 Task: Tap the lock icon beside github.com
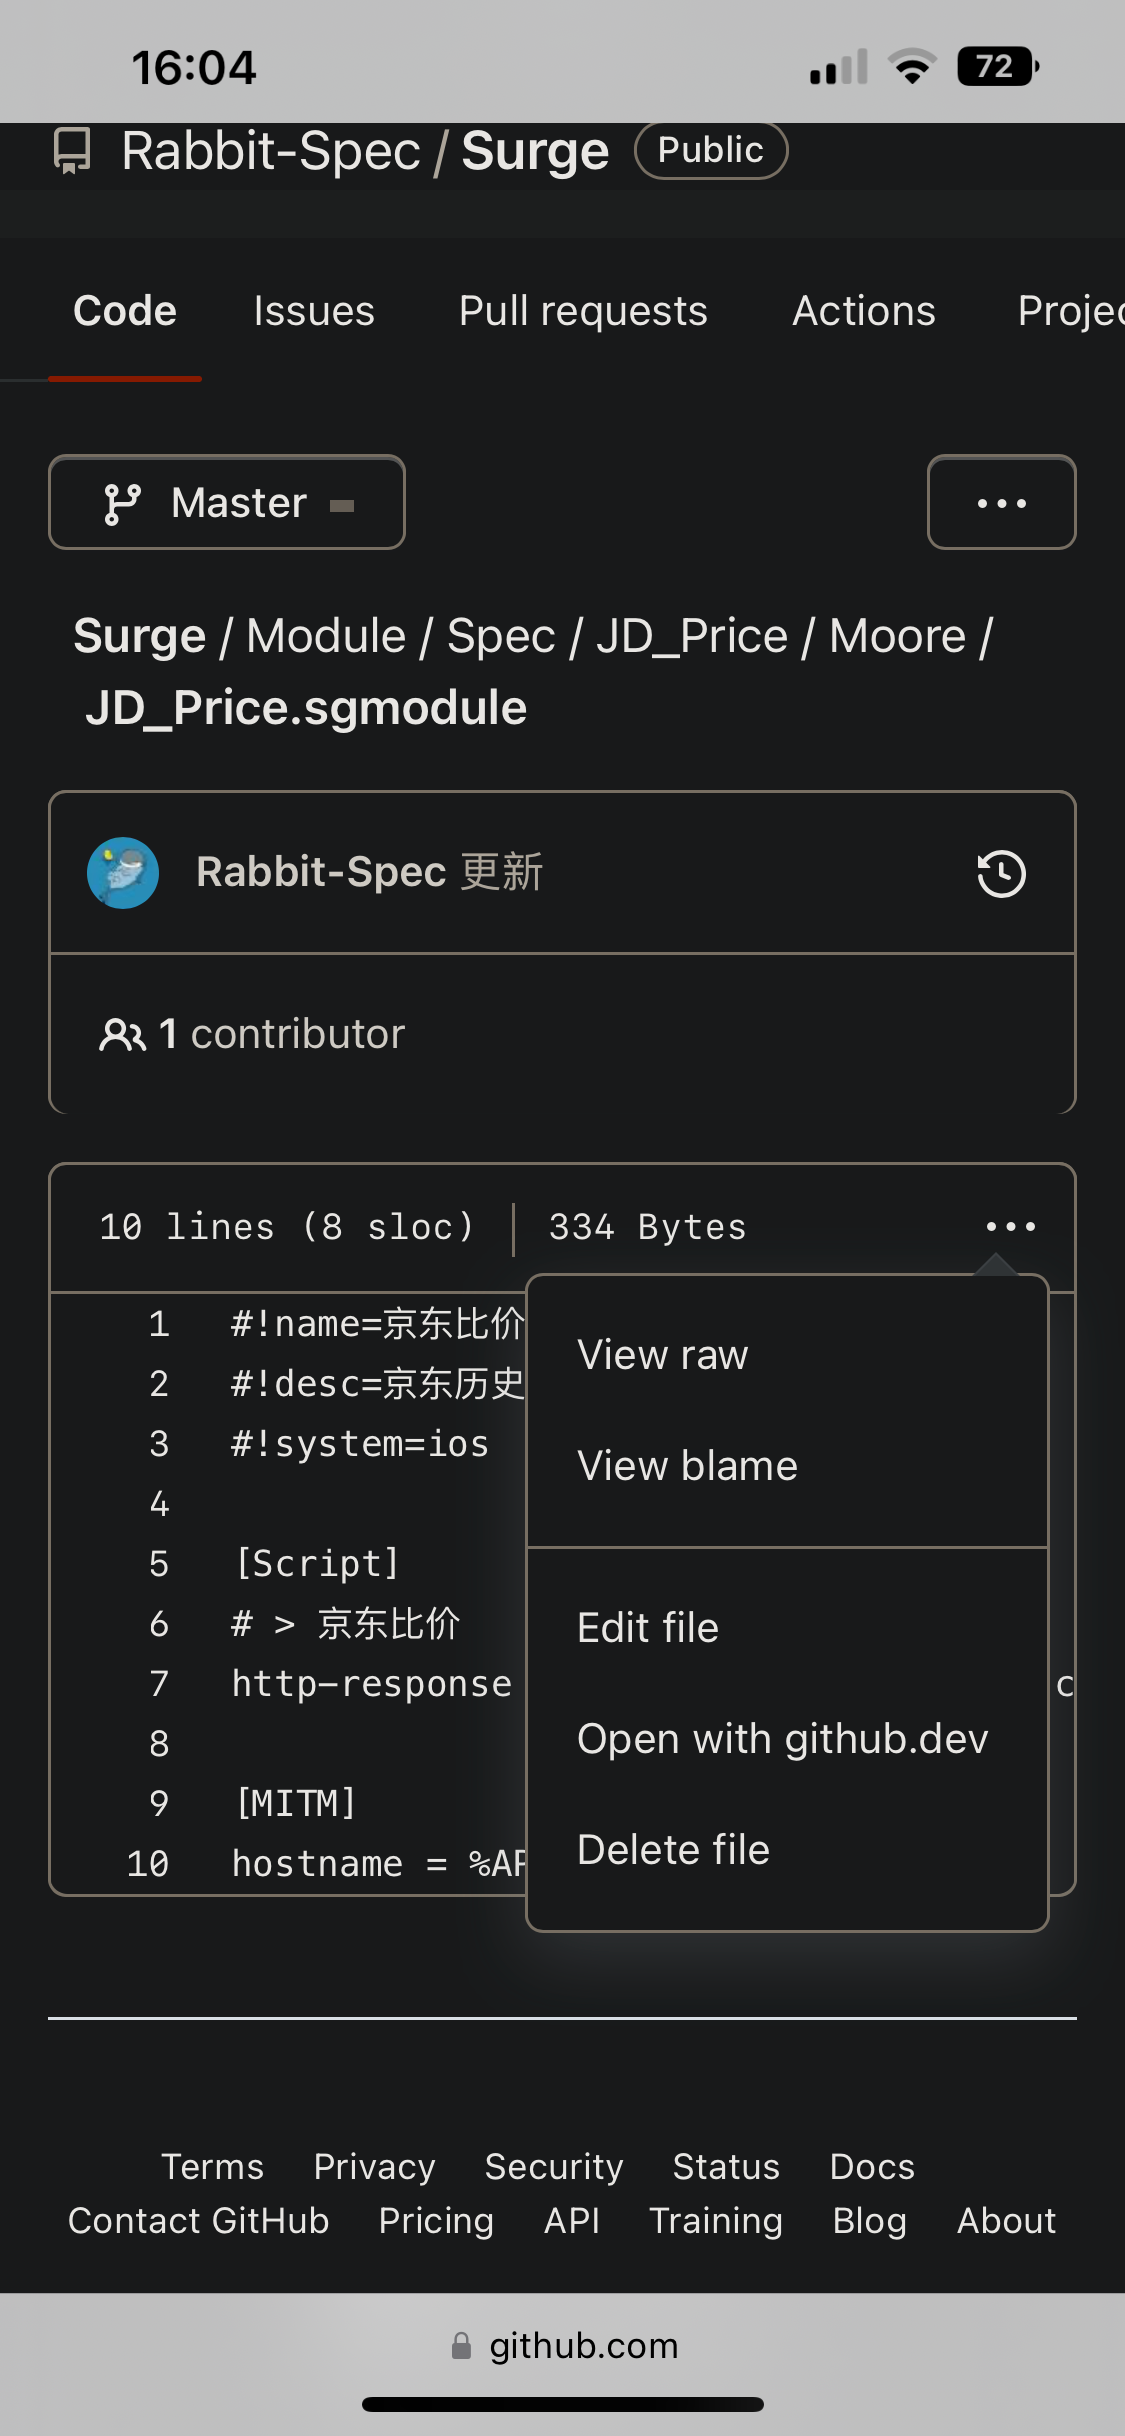pyautogui.click(x=461, y=2345)
